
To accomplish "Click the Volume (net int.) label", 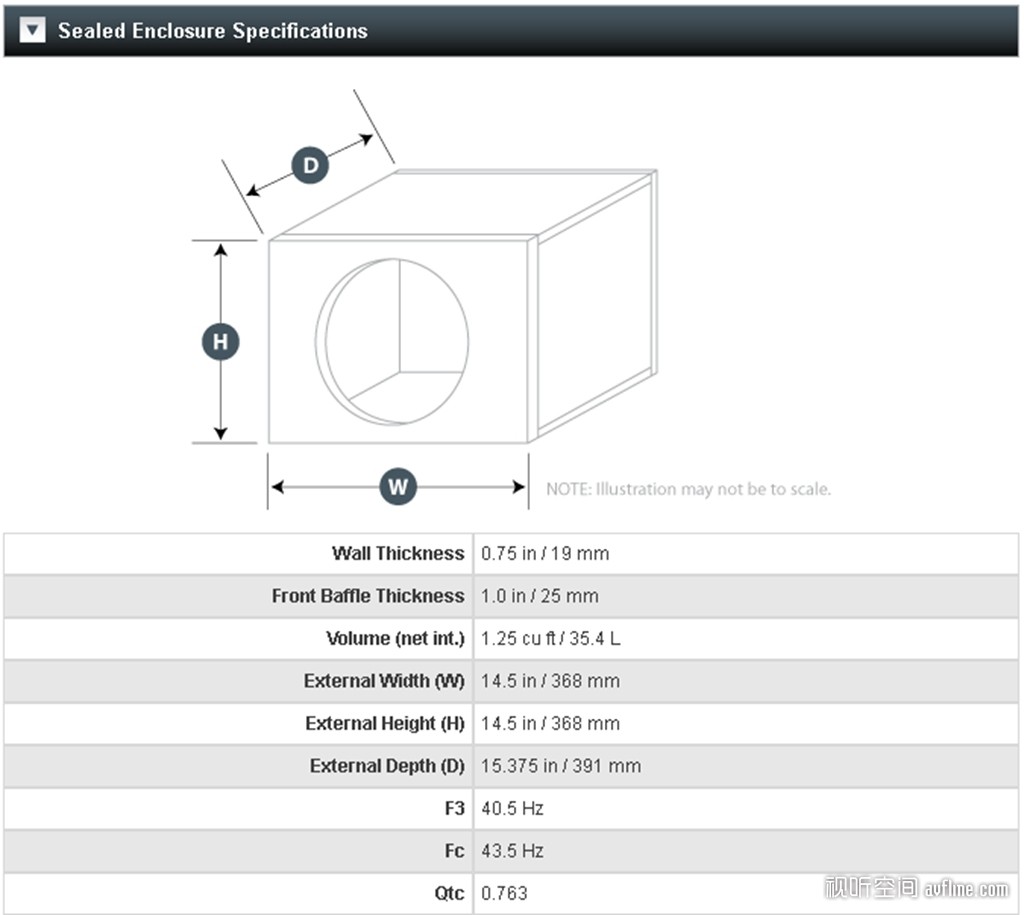I will tap(395, 638).
